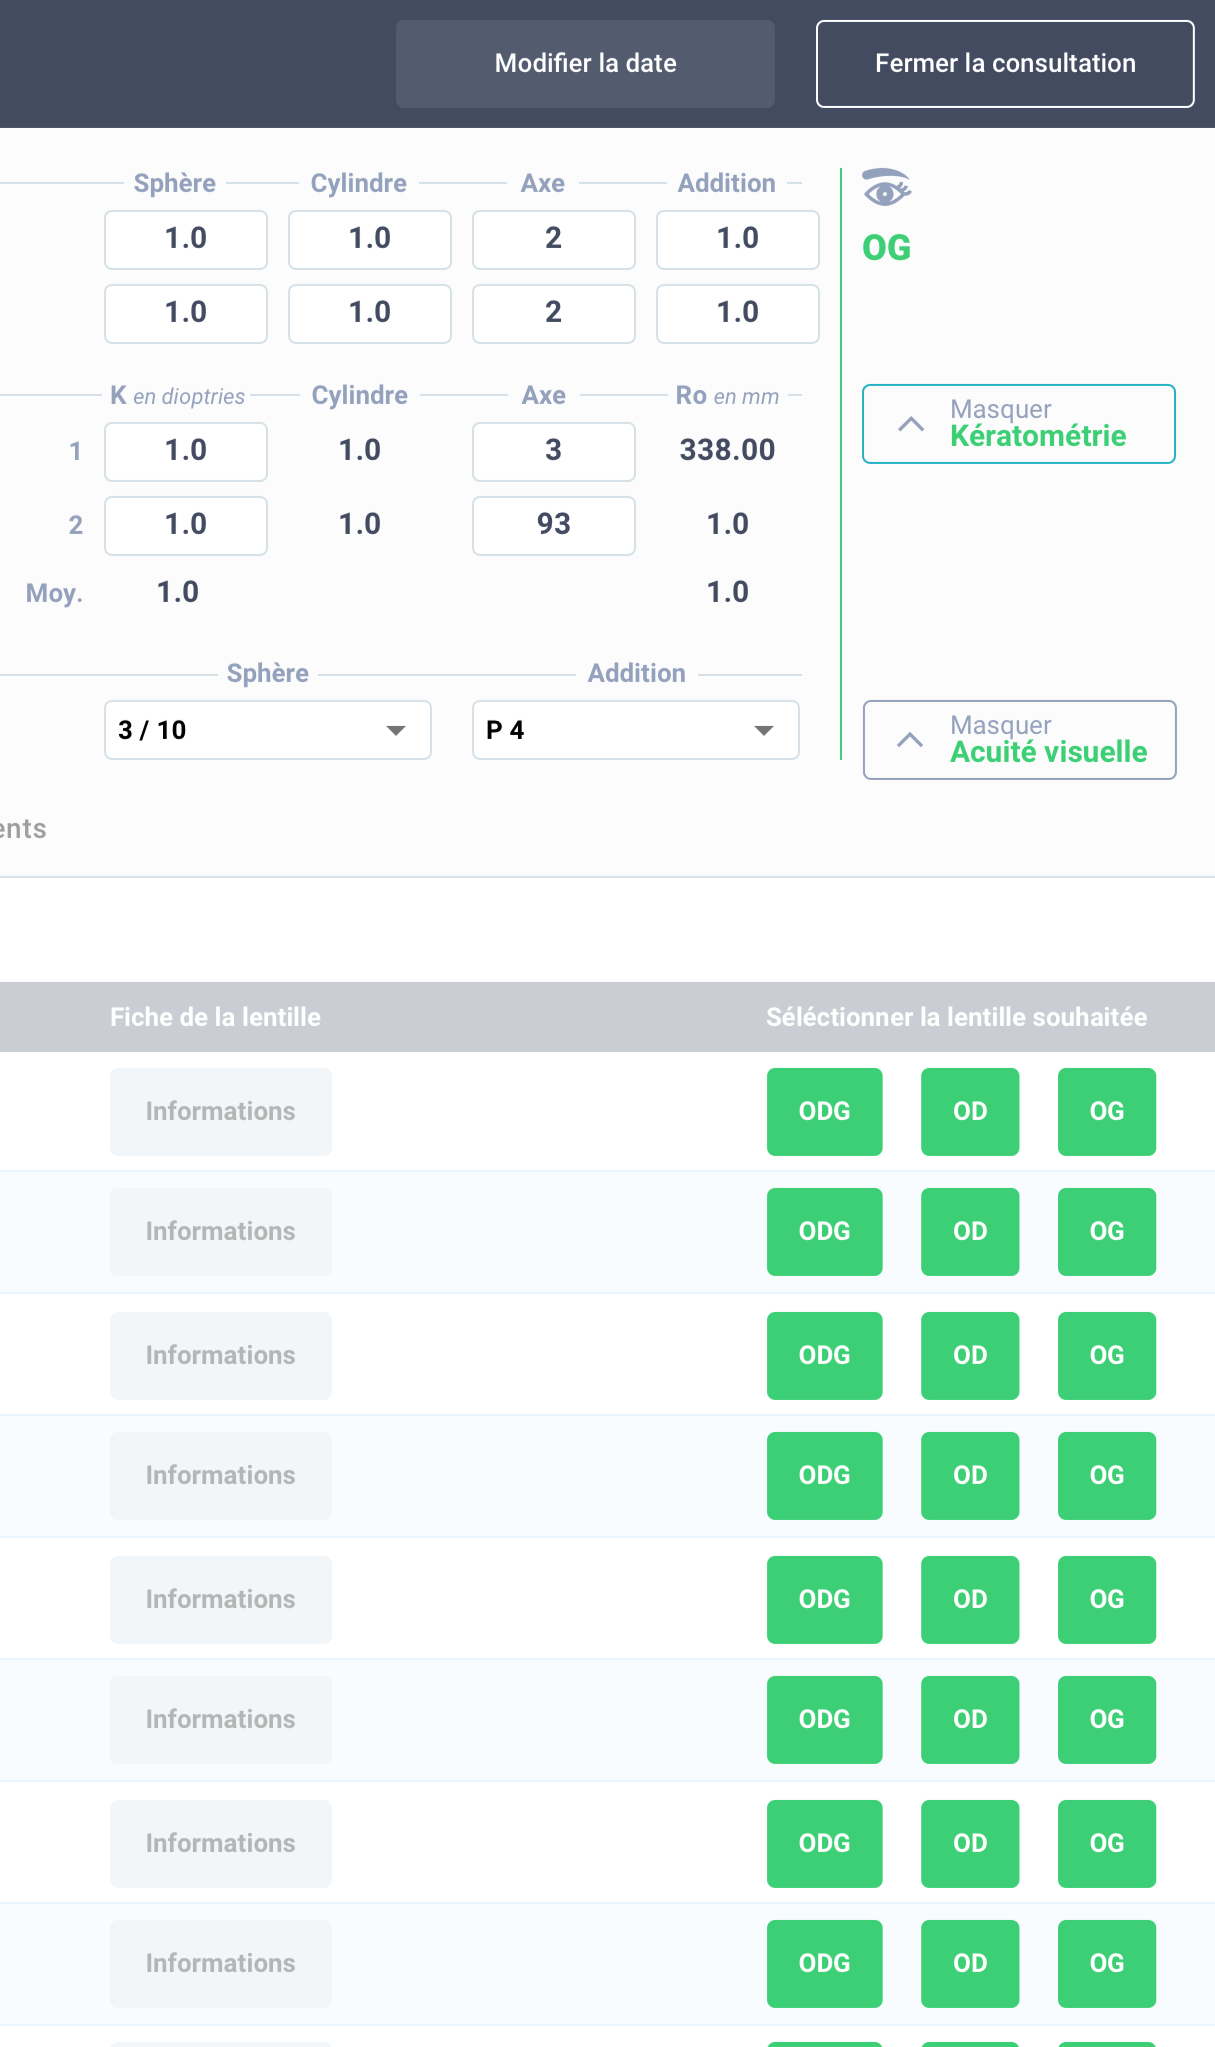Image resolution: width=1215 pixels, height=2047 pixels.
Task: Open Informations of the fourth lens
Action: [221, 1476]
